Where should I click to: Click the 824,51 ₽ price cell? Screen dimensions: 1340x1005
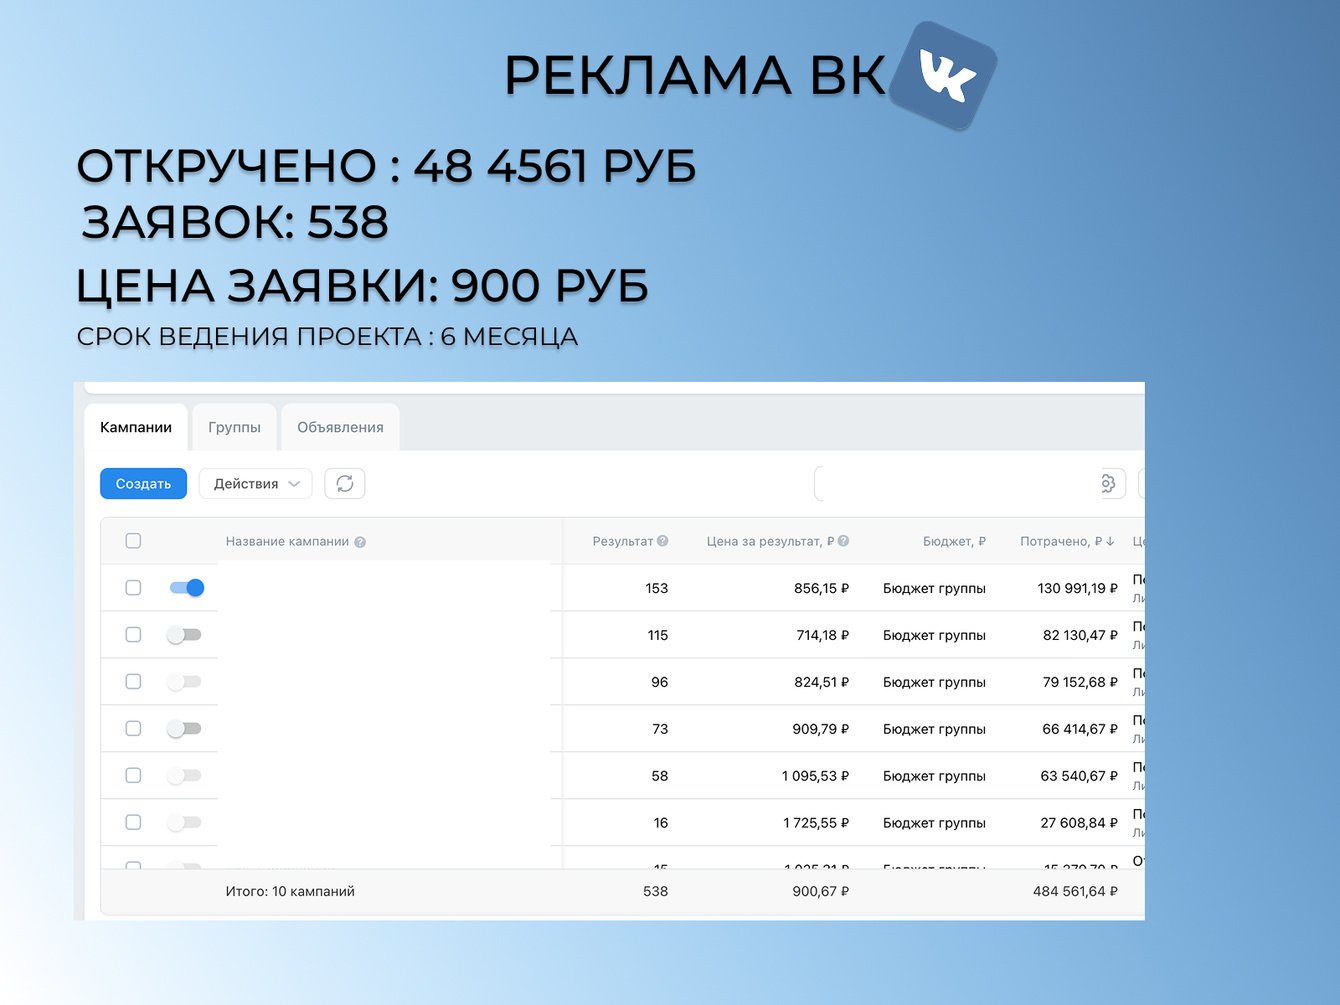click(x=821, y=682)
